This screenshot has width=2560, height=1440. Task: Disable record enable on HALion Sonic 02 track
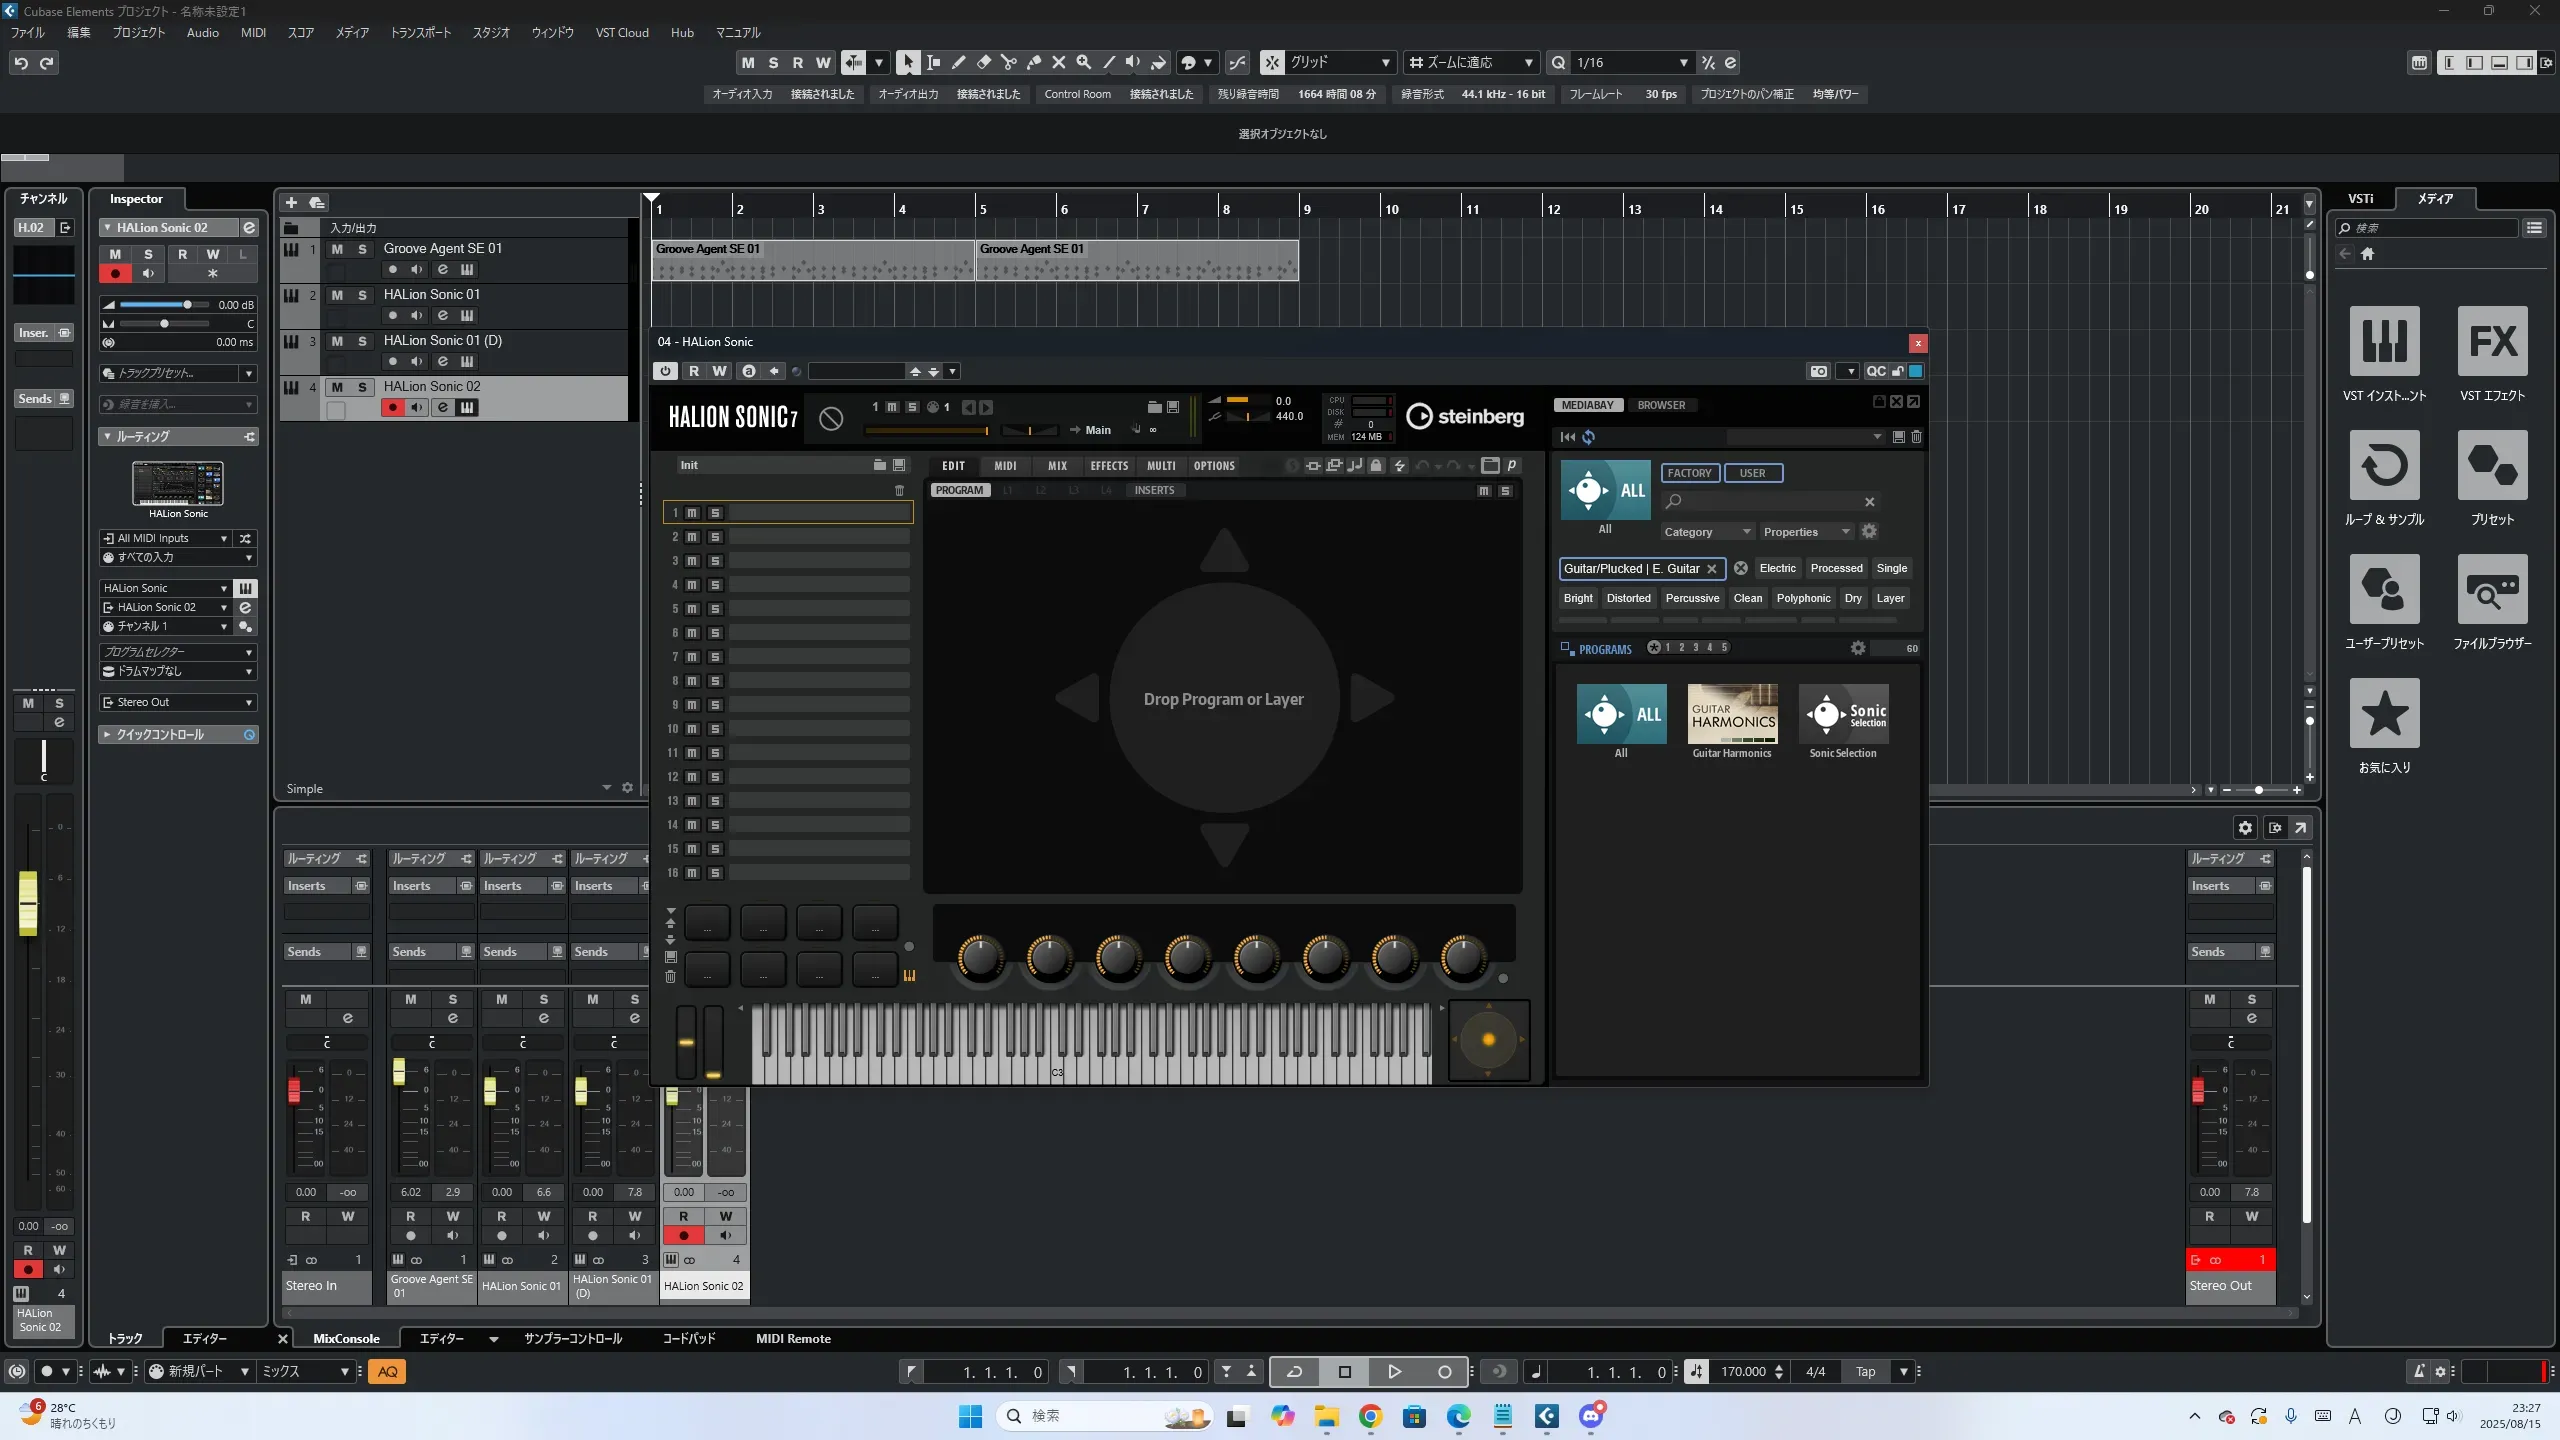point(392,407)
